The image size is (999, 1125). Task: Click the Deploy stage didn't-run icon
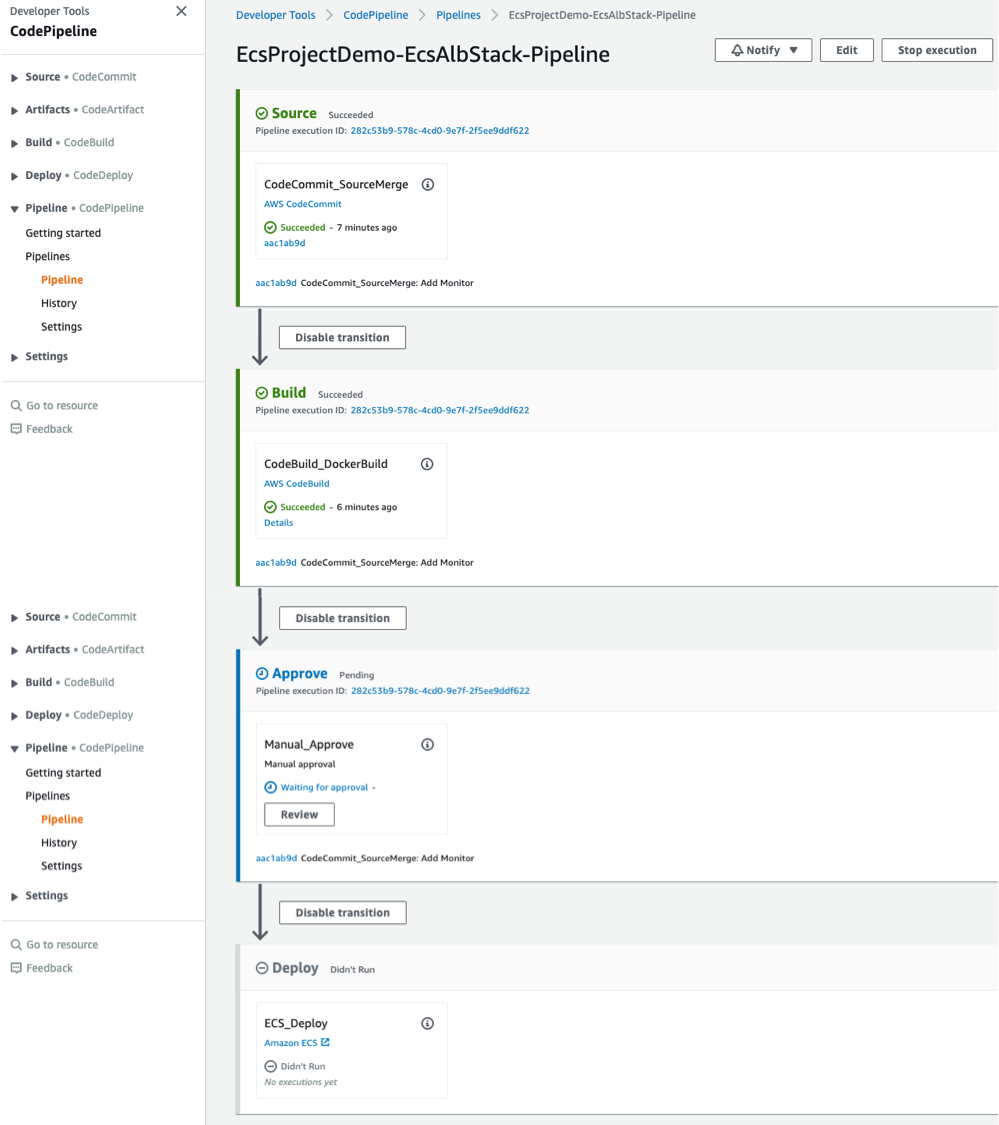tap(262, 968)
